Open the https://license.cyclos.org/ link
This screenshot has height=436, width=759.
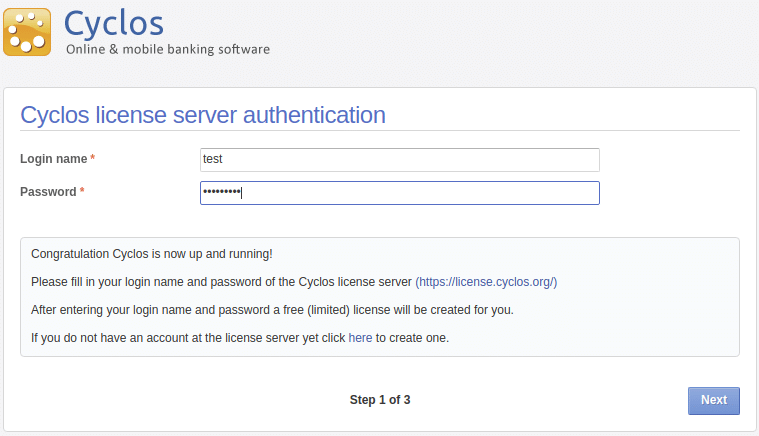486,282
